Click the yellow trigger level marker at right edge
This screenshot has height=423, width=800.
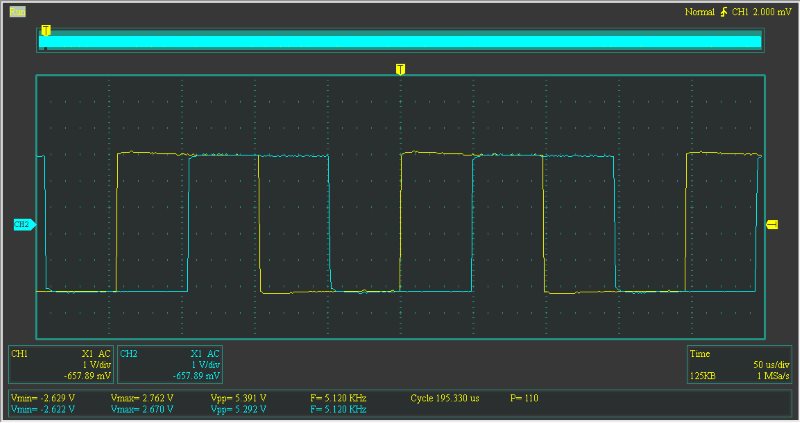coord(772,225)
